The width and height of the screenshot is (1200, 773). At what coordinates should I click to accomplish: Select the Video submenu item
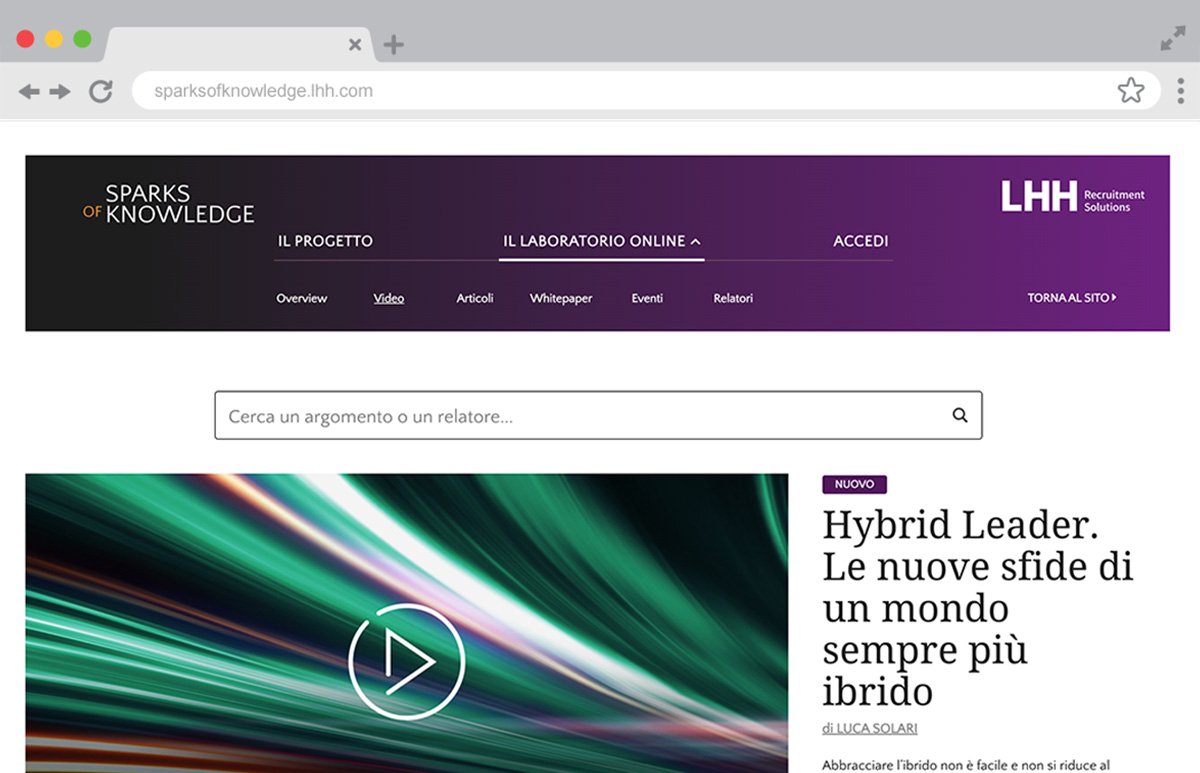[x=389, y=298]
